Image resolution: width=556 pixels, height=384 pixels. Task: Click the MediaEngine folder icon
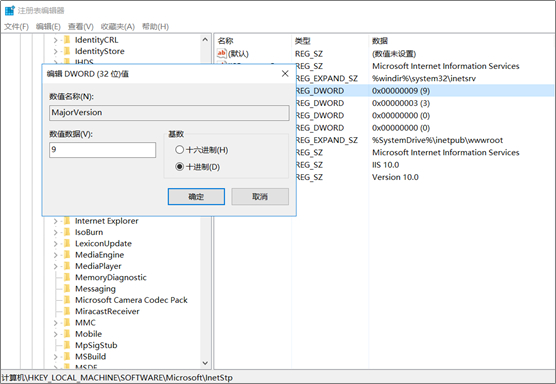[x=67, y=255]
